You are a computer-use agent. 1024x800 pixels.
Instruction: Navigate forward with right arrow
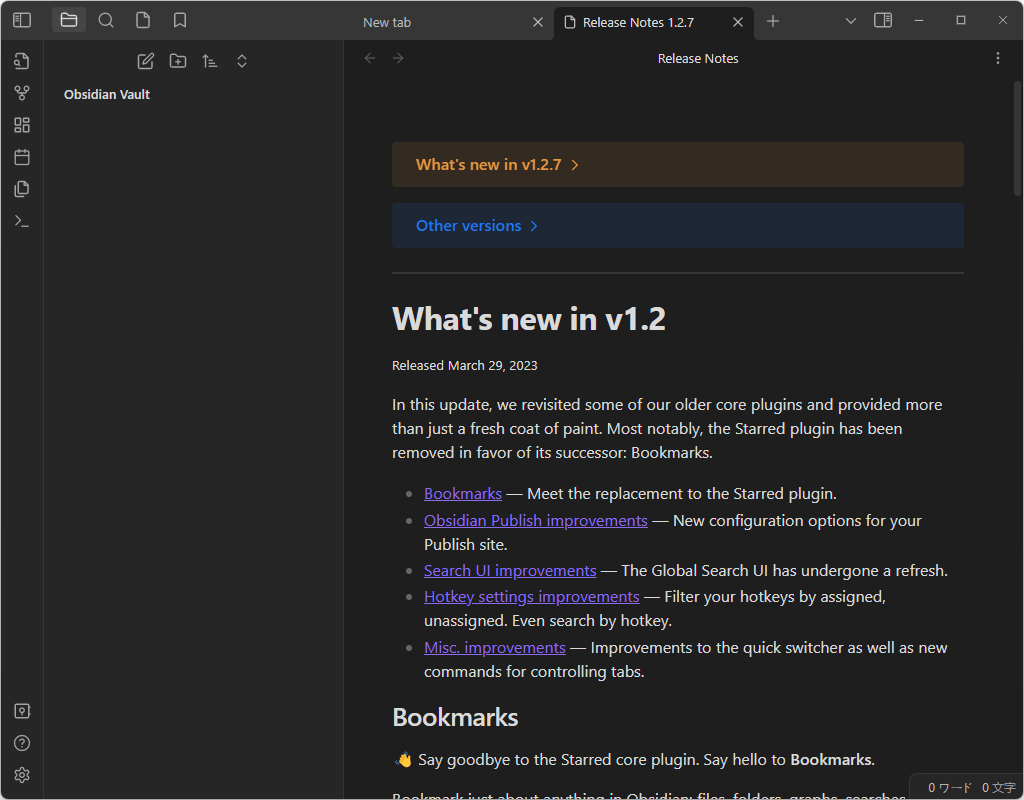click(x=398, y=58)
